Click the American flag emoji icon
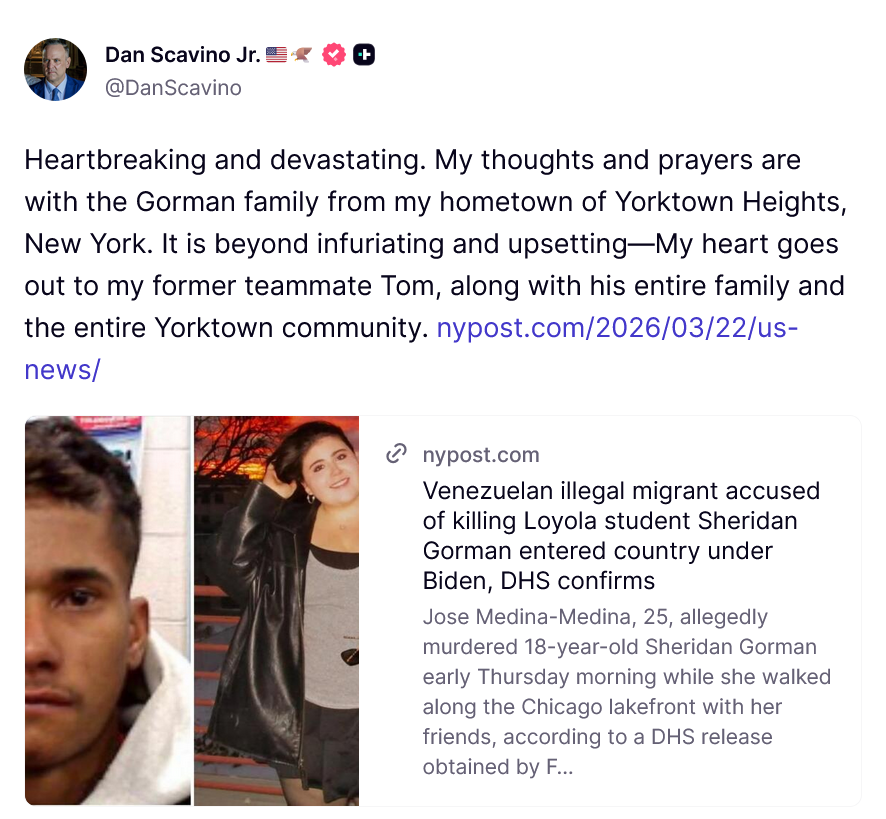 pyautogui.click(x=277, y=55)
